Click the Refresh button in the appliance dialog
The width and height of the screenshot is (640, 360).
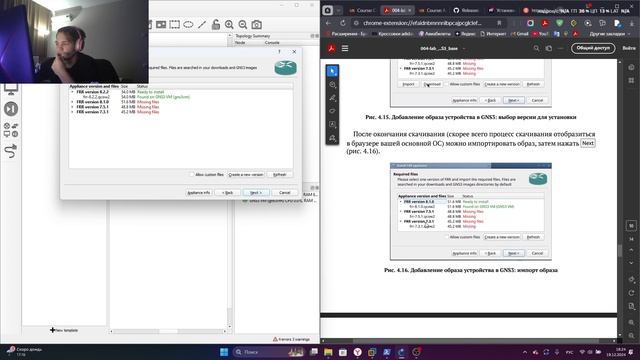tap(280, 174)
